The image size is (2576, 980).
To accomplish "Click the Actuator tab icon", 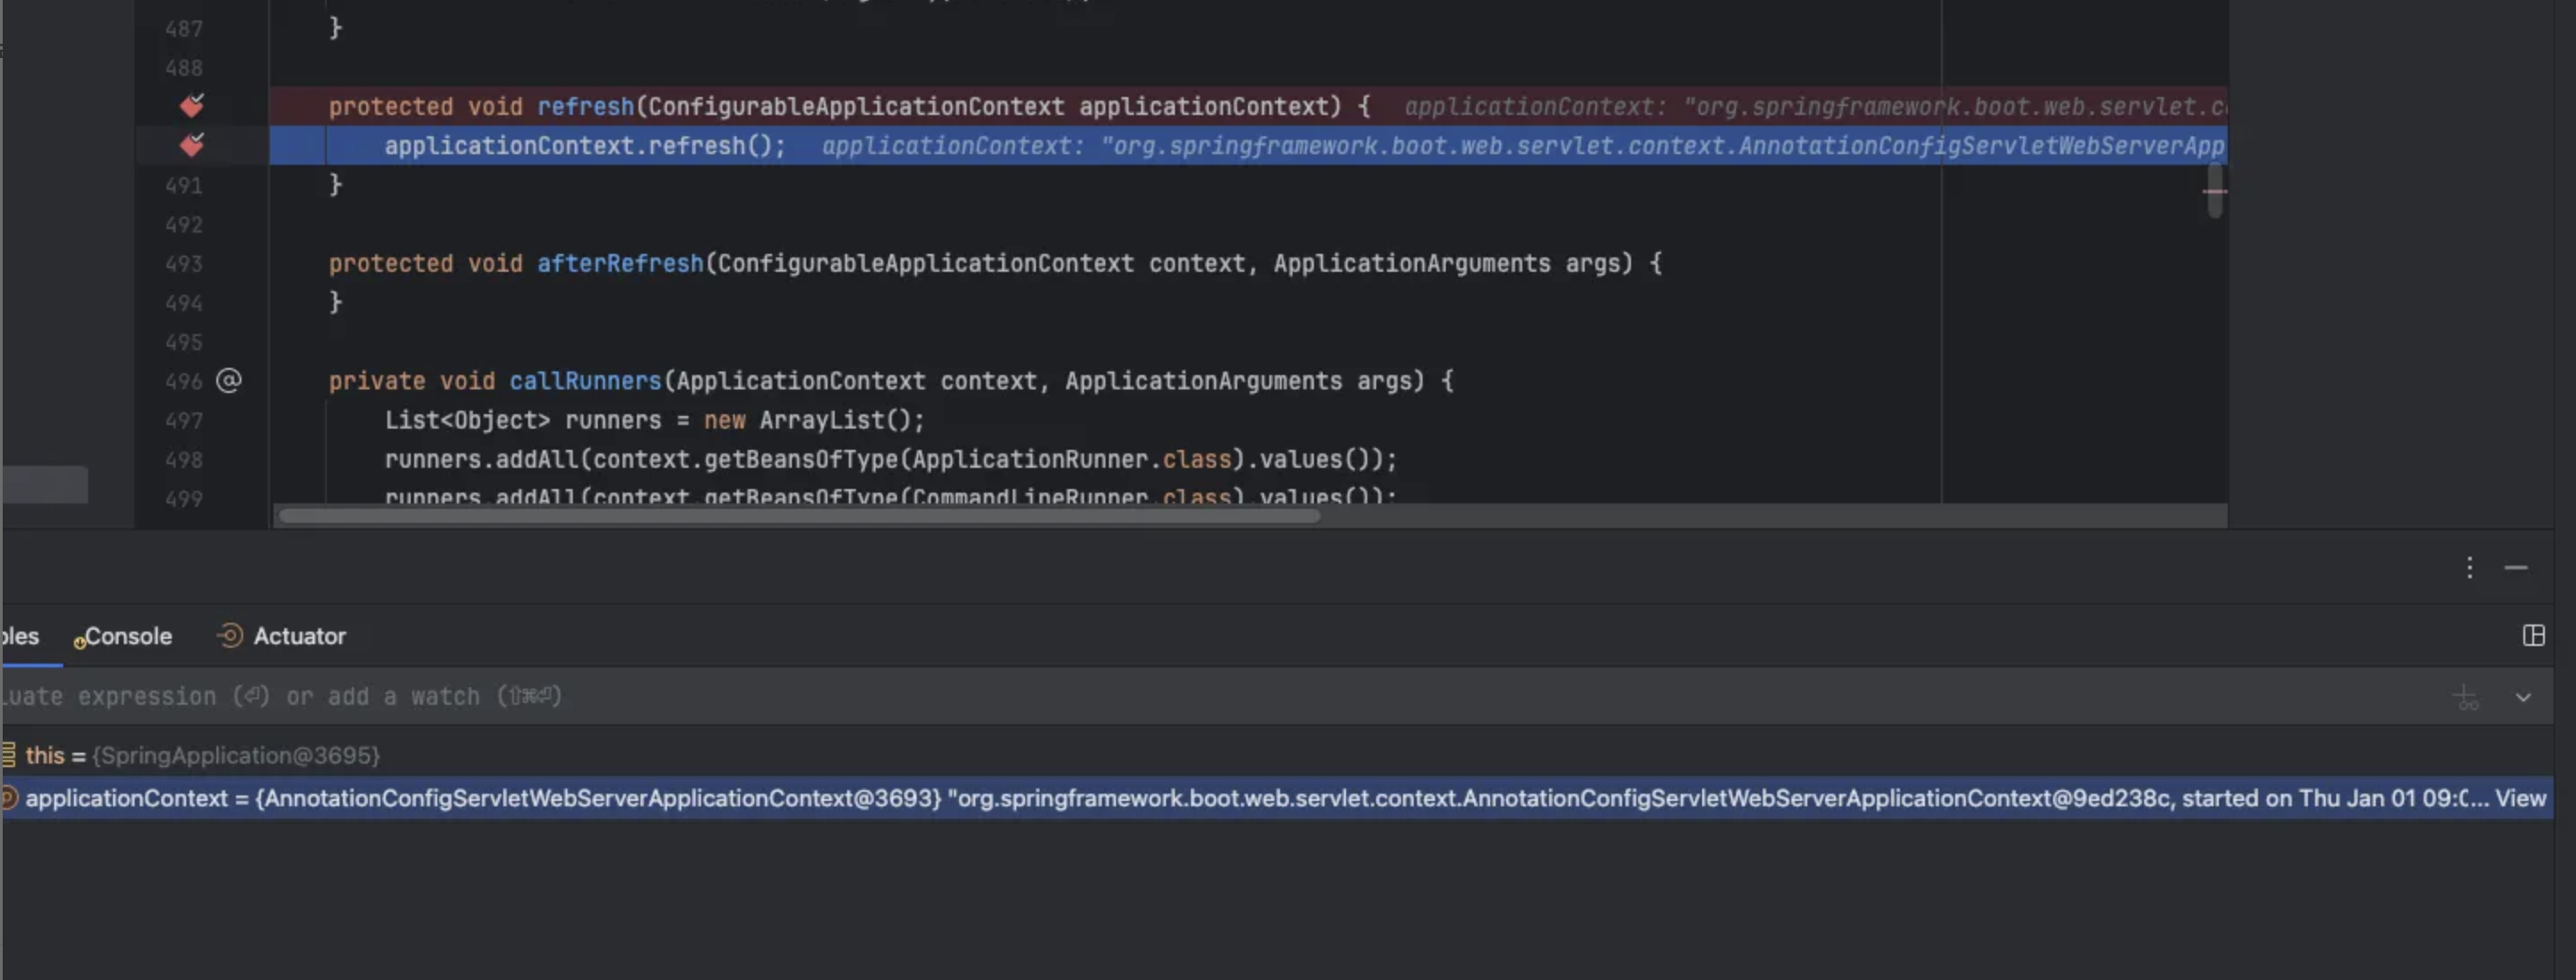I will (230, 636).
